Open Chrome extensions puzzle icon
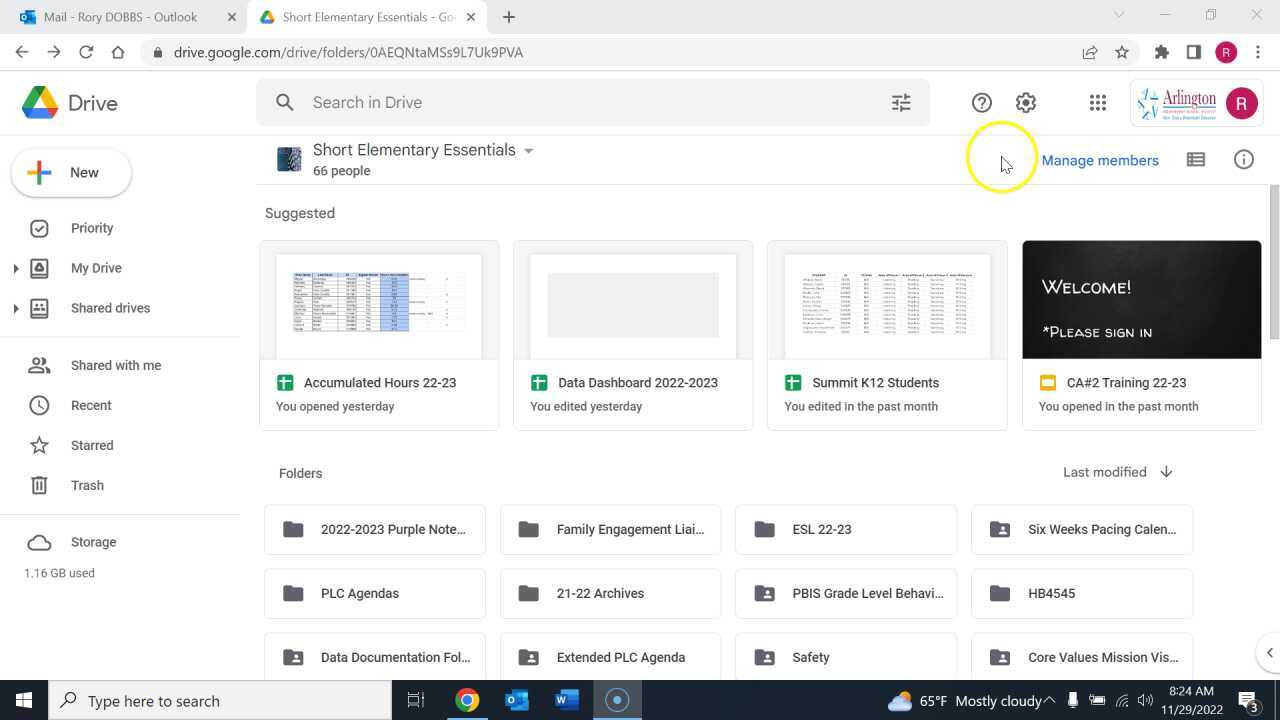 (1161, 52)
